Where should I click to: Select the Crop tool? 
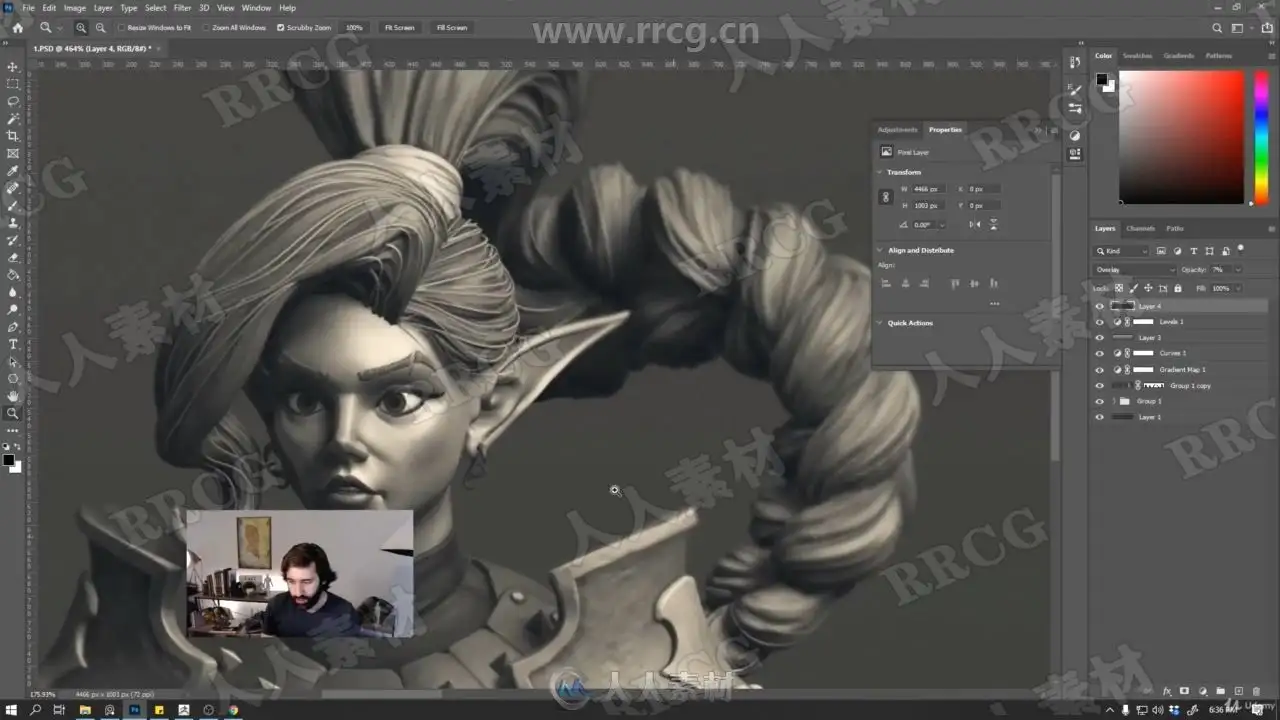click(x=13, y=136)
